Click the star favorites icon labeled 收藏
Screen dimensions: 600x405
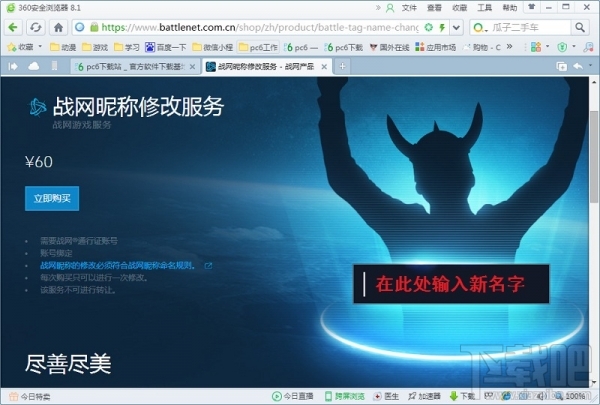(x=20, y=47)
